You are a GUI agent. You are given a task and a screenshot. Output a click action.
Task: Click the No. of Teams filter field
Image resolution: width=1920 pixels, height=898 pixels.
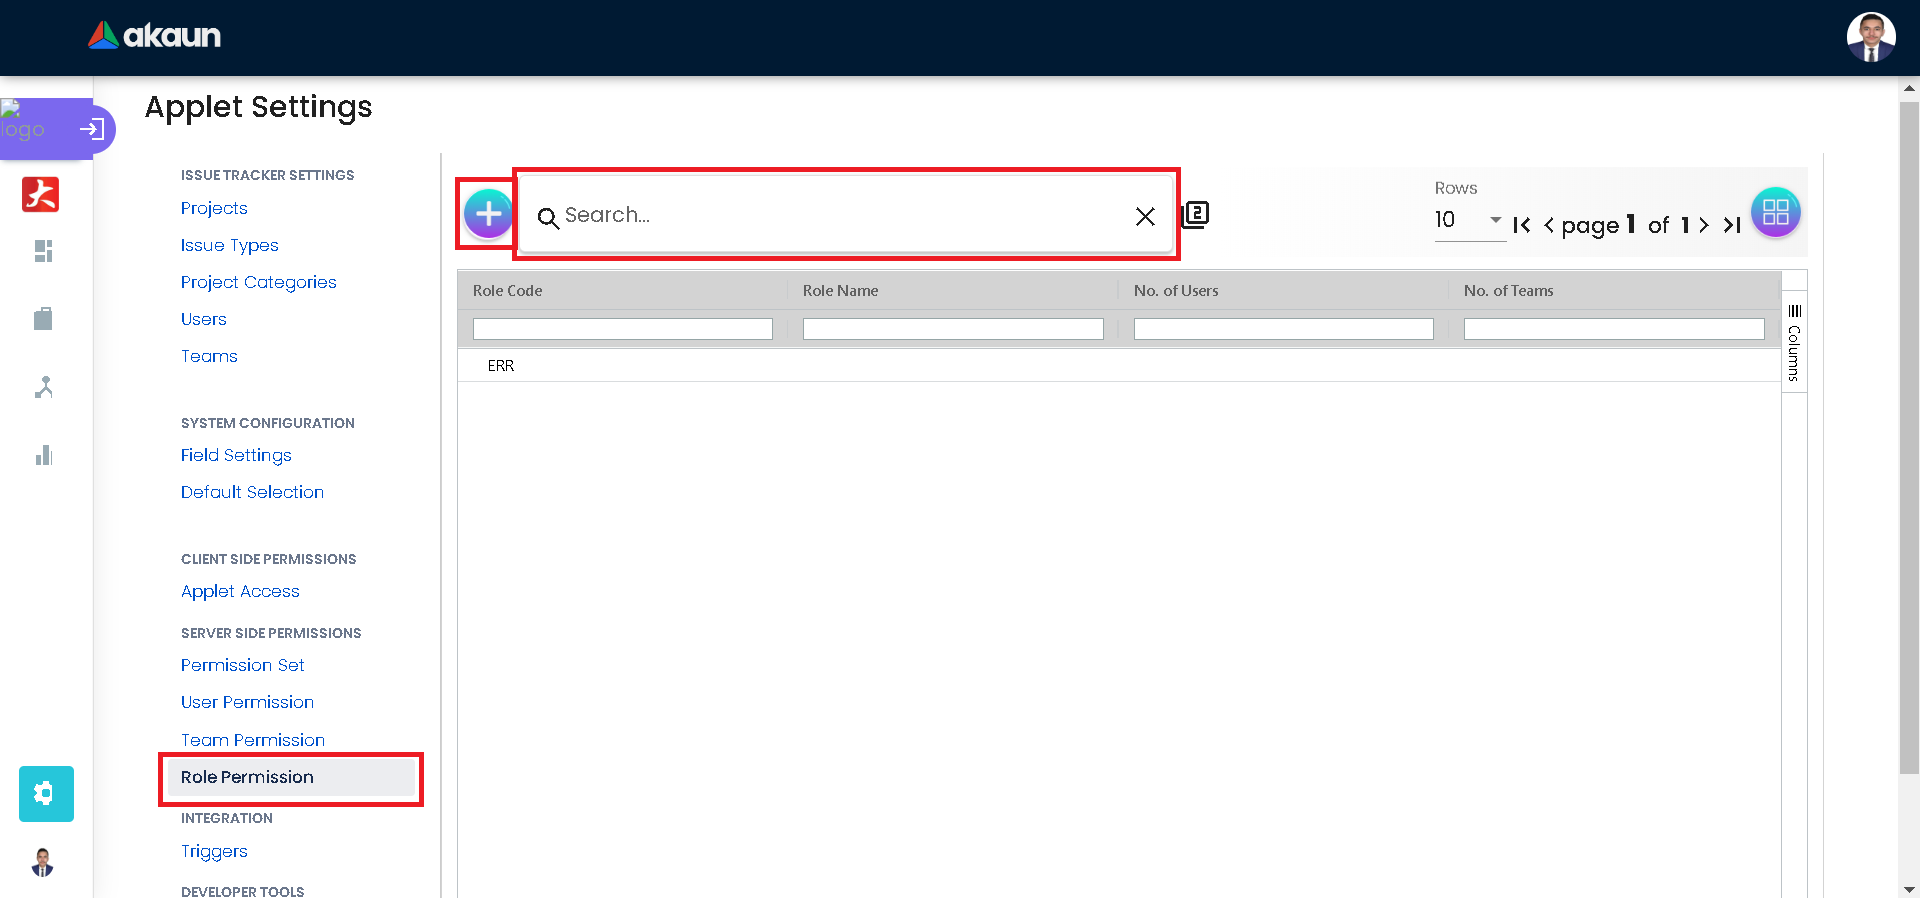(x=1614, y=329)
